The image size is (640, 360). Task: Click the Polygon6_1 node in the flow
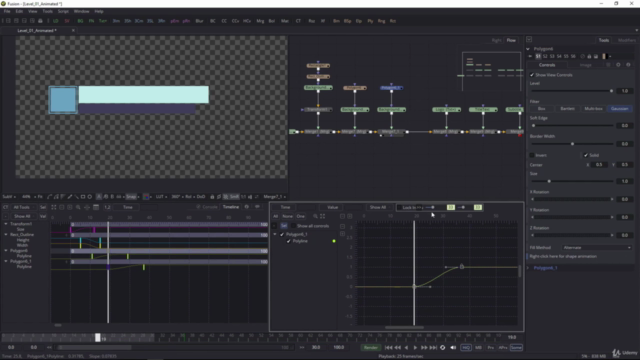(391, 88)
